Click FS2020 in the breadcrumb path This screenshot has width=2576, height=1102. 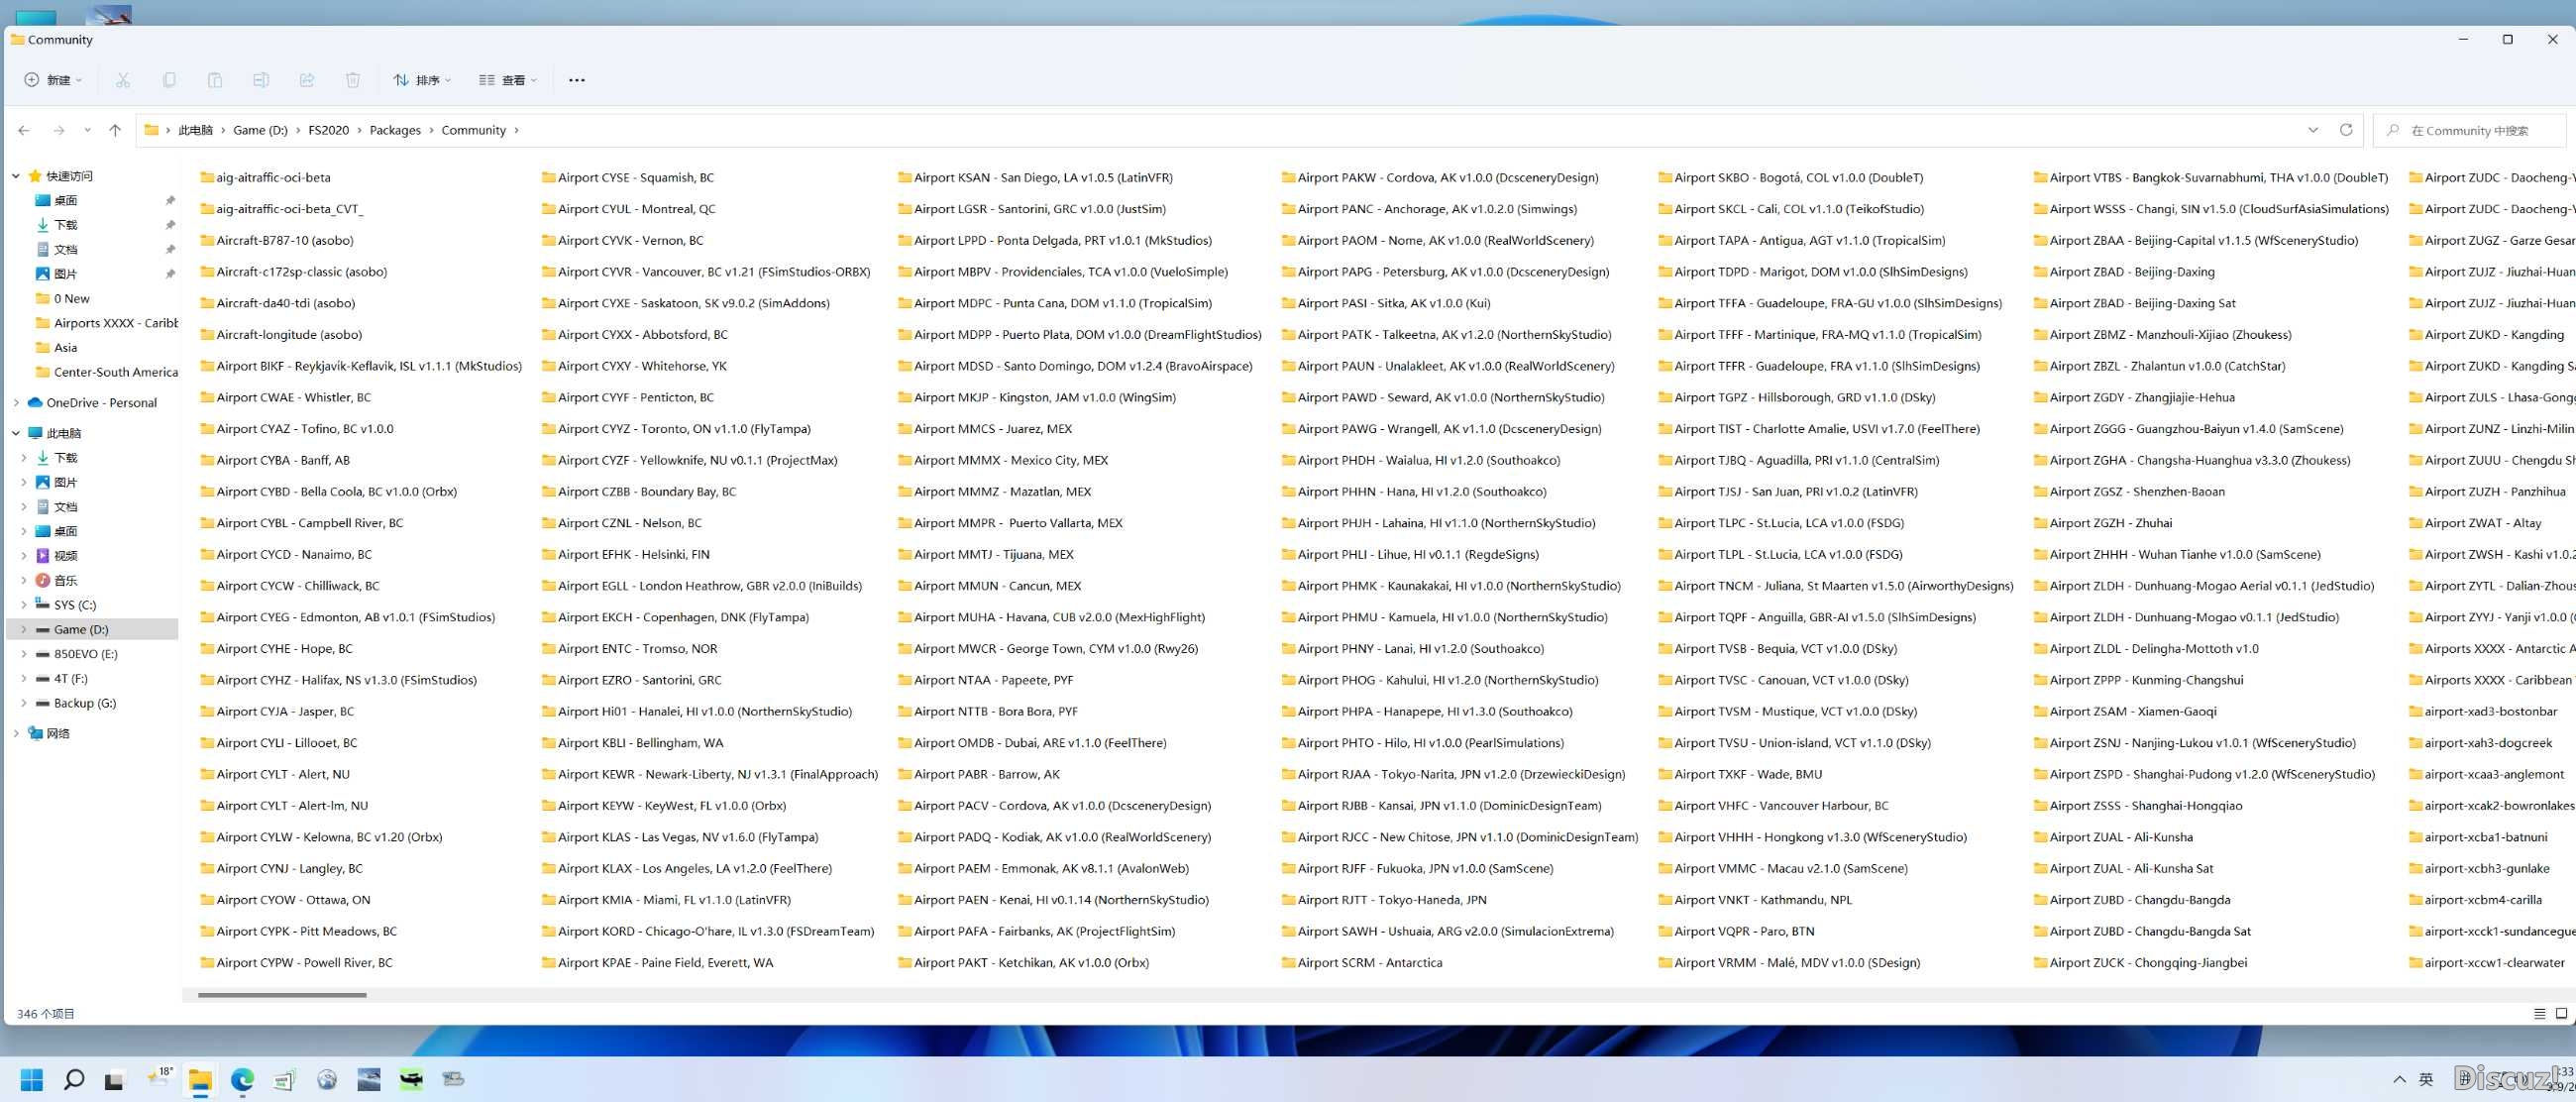pyautogui.click(x=328, y=130)
